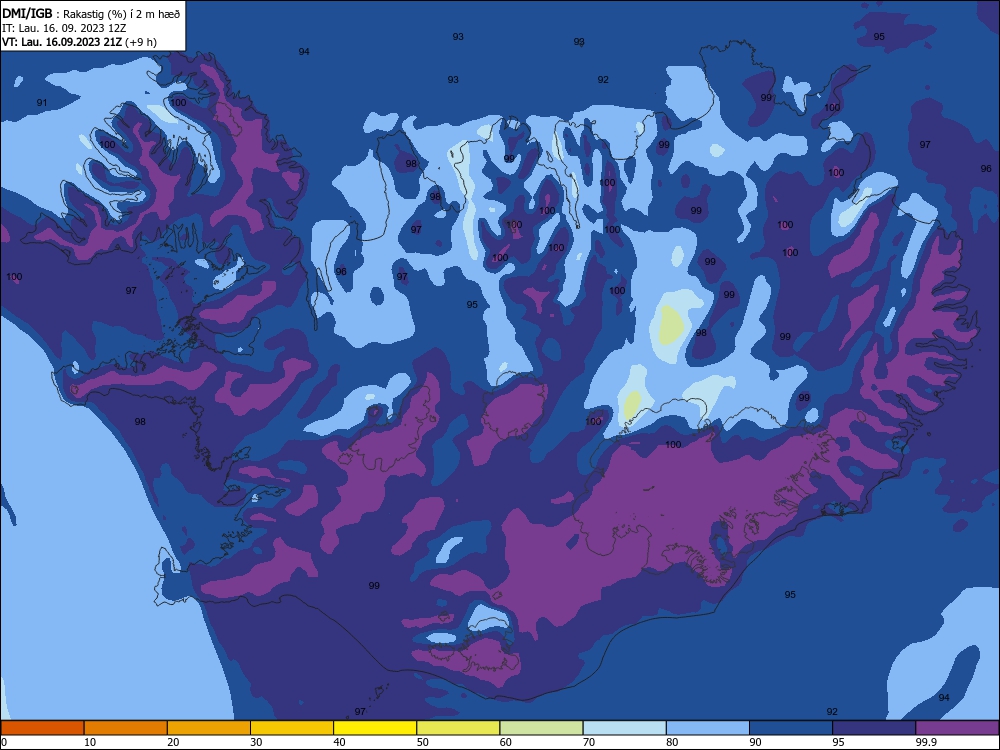Pick the pale blue 70–80 legend swatch

(x=624, y=728)
